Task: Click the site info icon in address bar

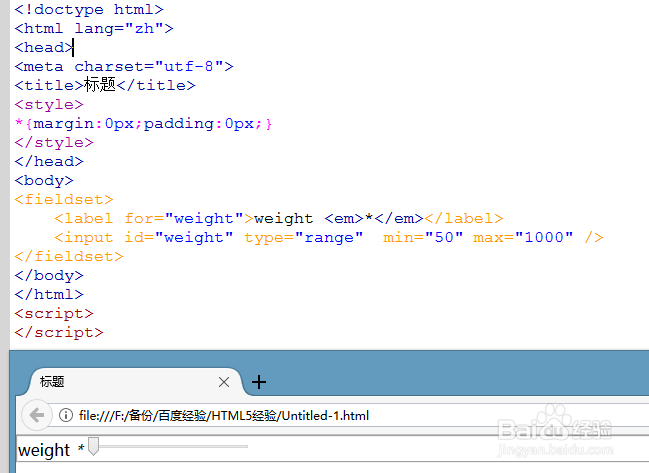Action: [66, 415]
